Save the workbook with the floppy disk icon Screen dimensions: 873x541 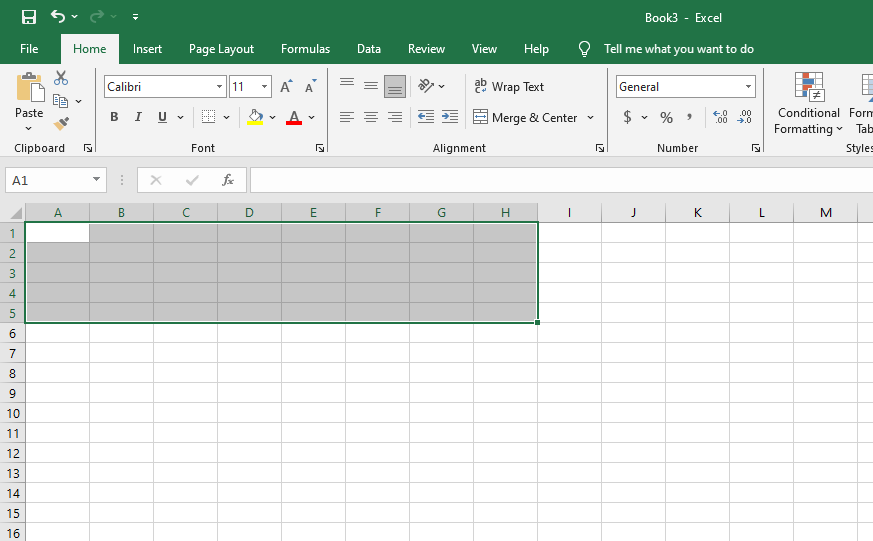tap(28, 17)
